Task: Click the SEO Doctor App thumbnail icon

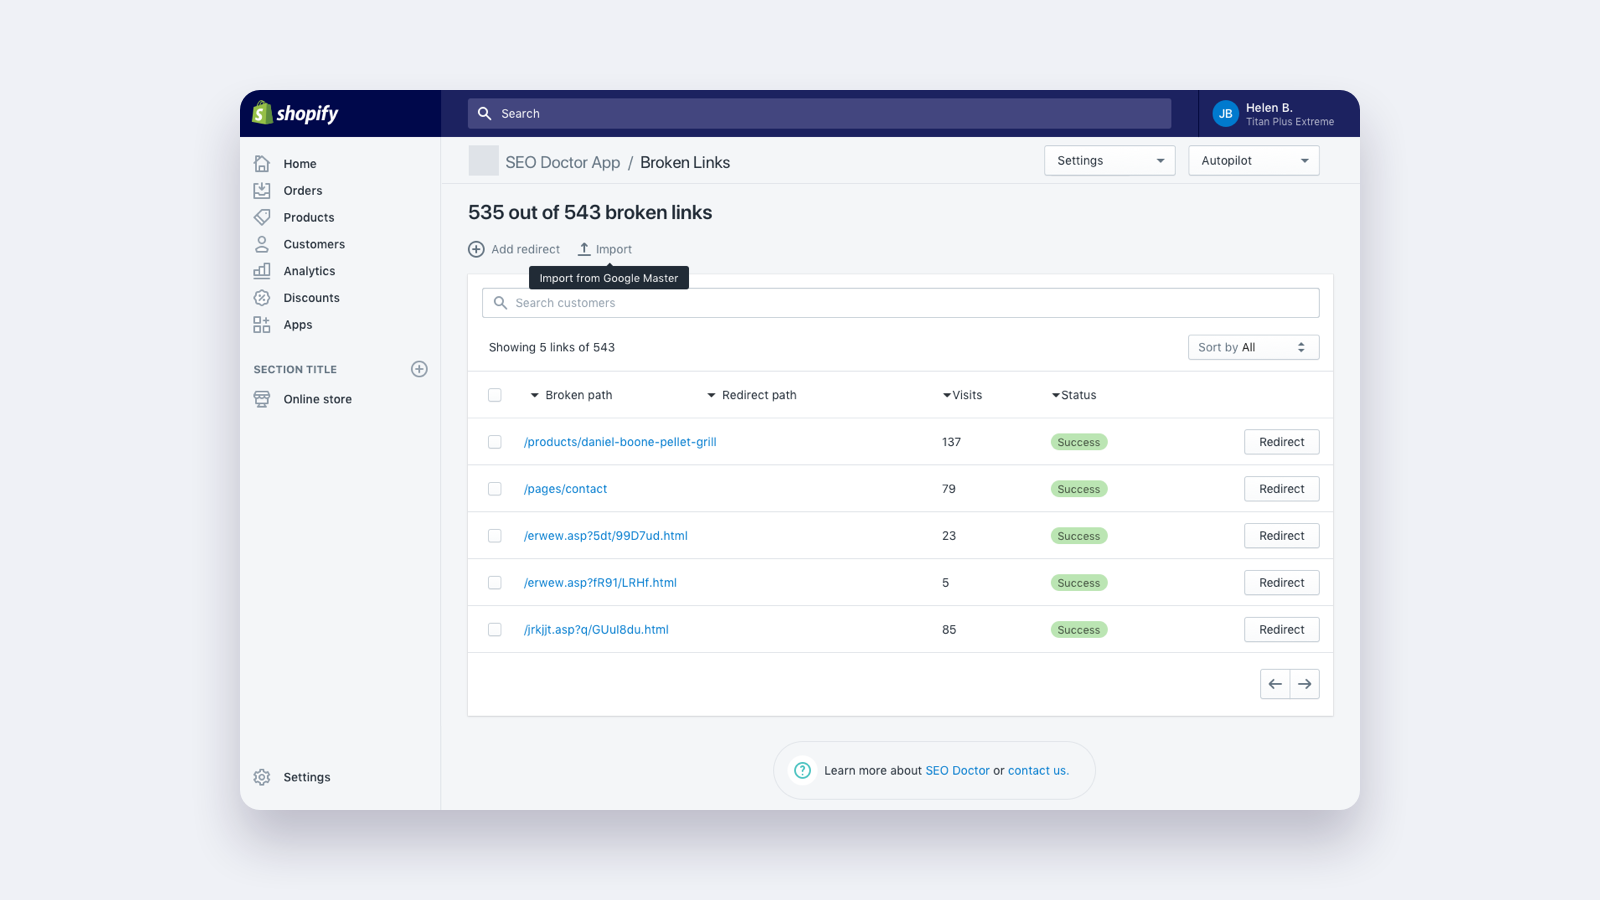Action: (483, 161)
